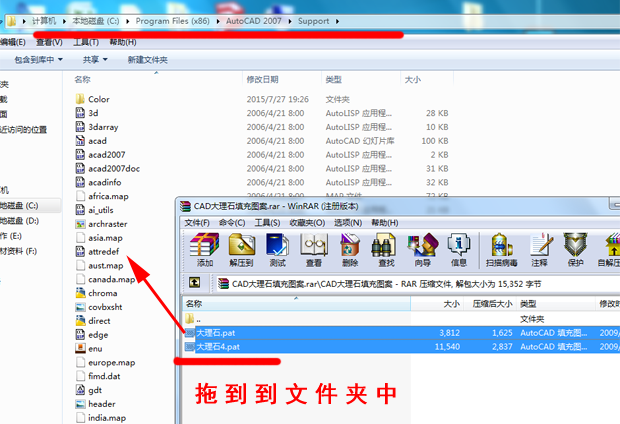Launch the Wizard (向导) tool in WinRAR
This screenshot has width=620, height=424.
pos(423,250)
